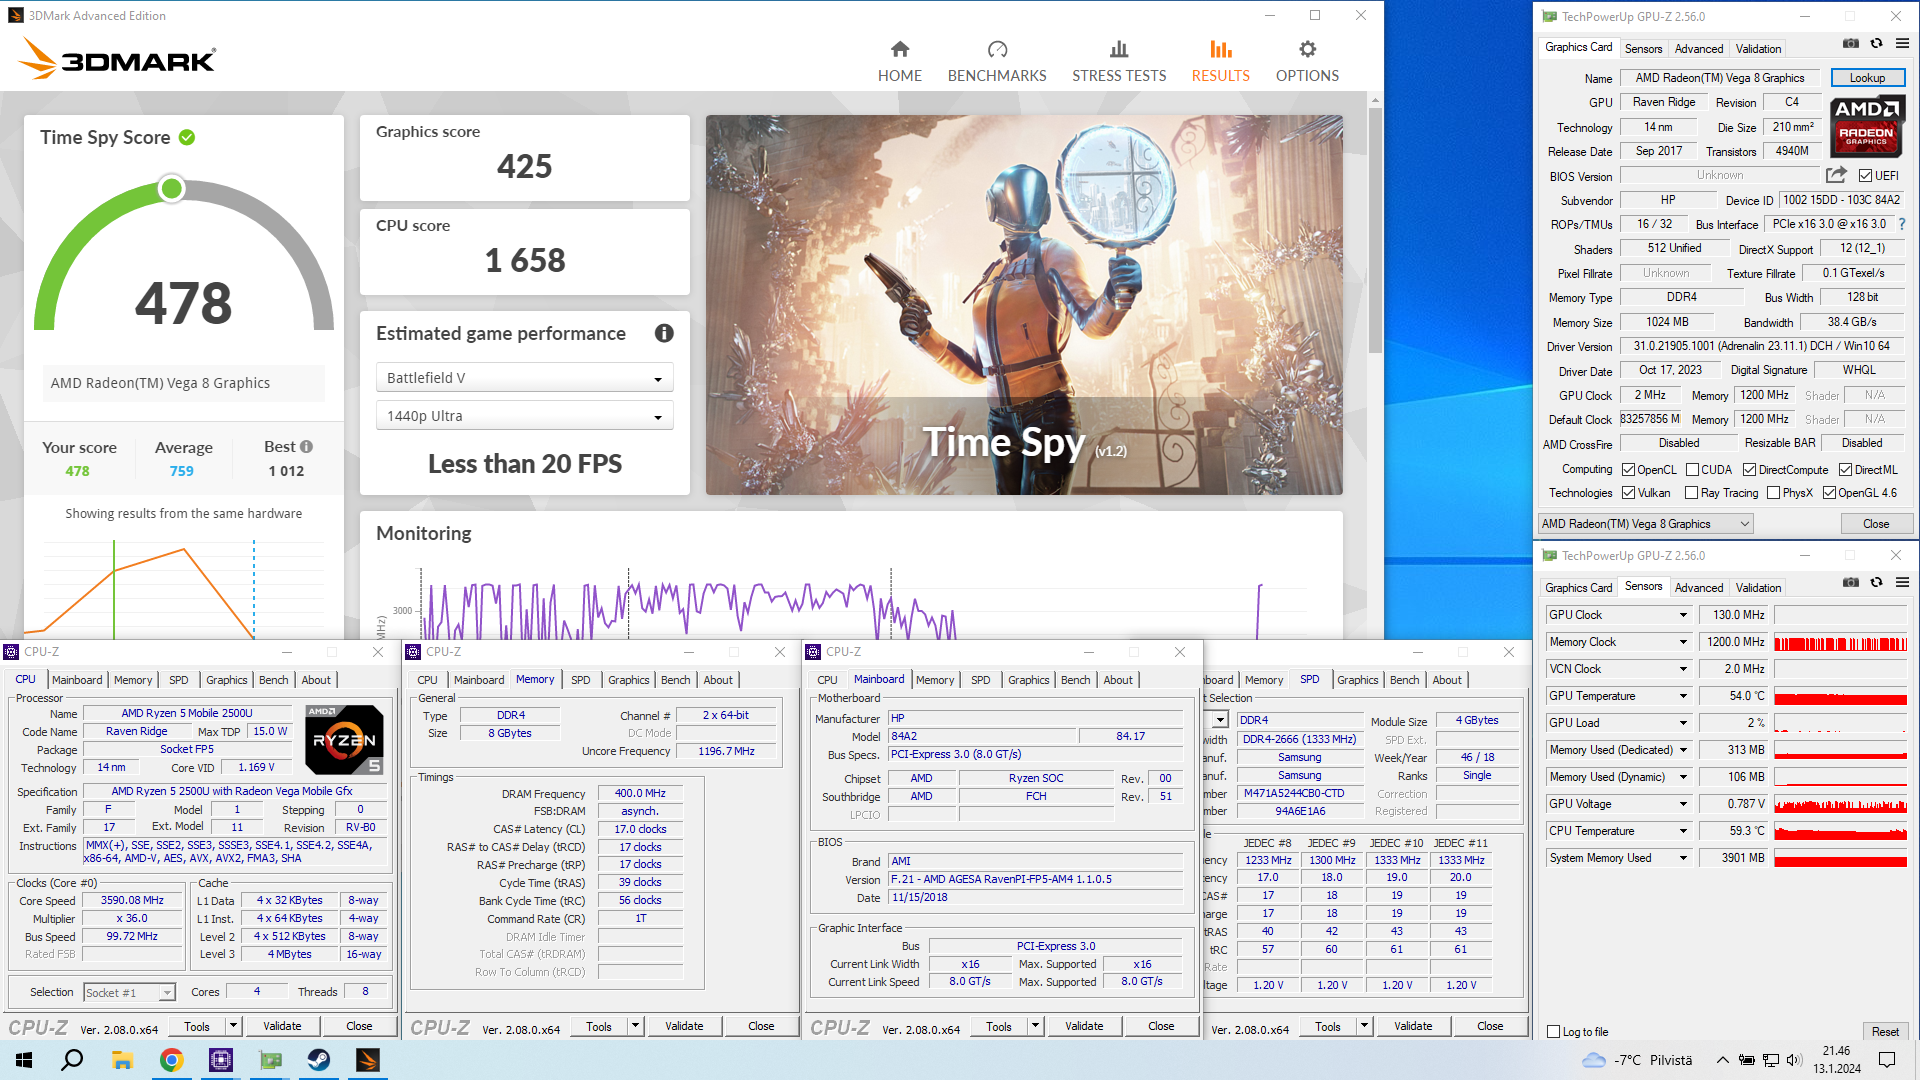
Task: Click the Estimated game performance info icon
Action: coord(664,334)
